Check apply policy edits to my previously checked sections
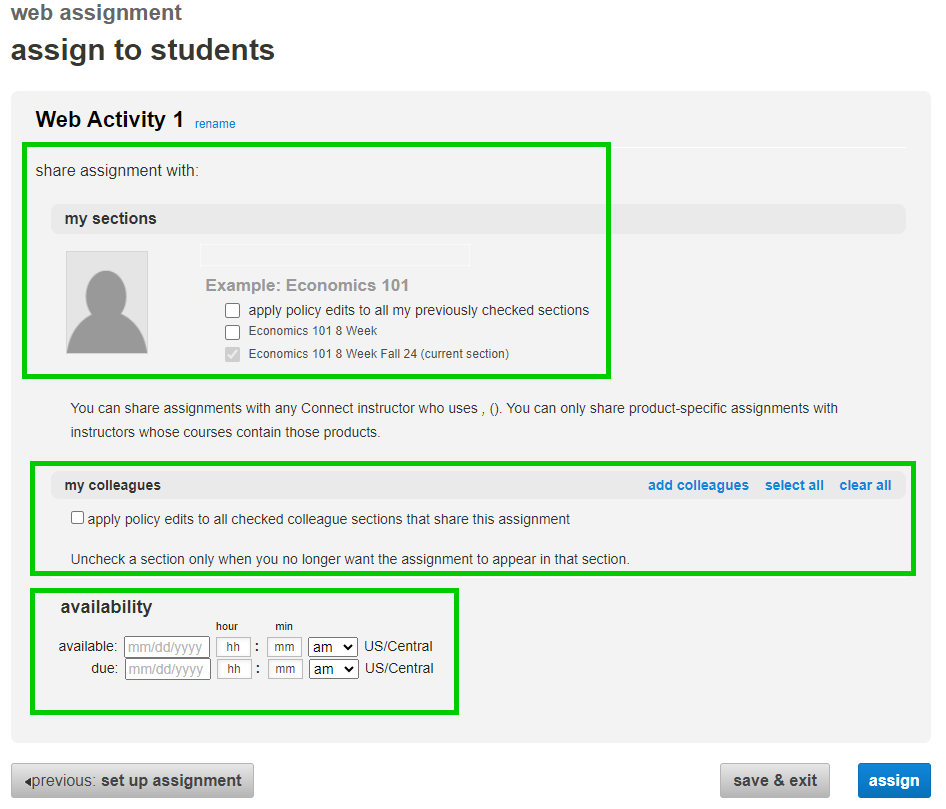This screenshot has height=809, width=946. pyautogui.click(x=233, y=310)
